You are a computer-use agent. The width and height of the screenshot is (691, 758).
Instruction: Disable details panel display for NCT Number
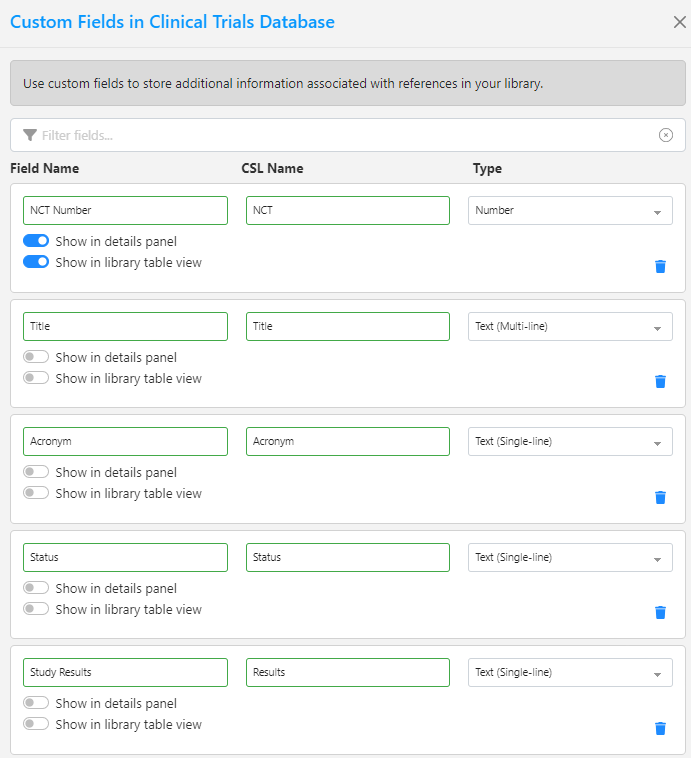(36, 241)
